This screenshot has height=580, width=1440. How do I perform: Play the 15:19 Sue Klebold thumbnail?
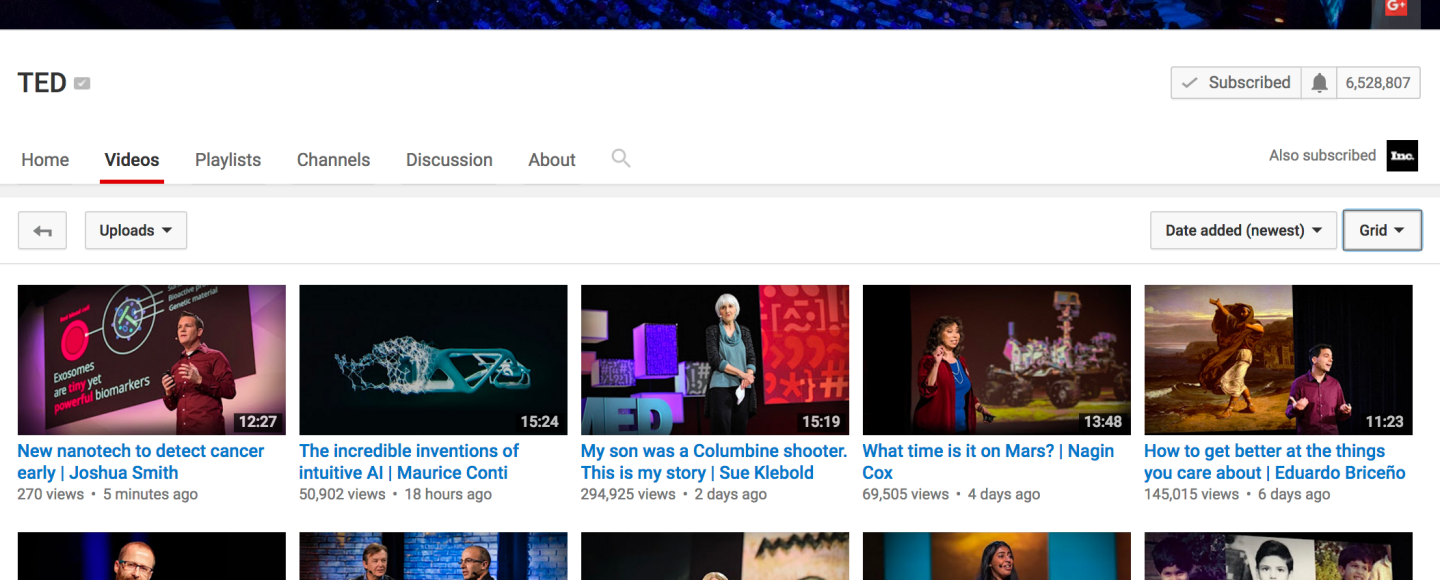coord(715,360)
